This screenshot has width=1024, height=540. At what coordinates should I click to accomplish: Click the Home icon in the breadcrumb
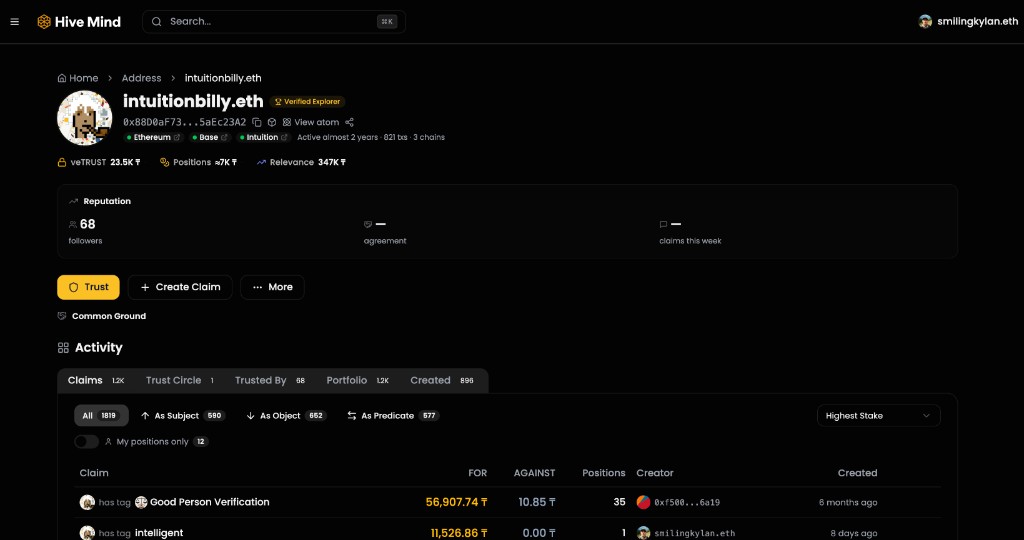click(61, 78)
